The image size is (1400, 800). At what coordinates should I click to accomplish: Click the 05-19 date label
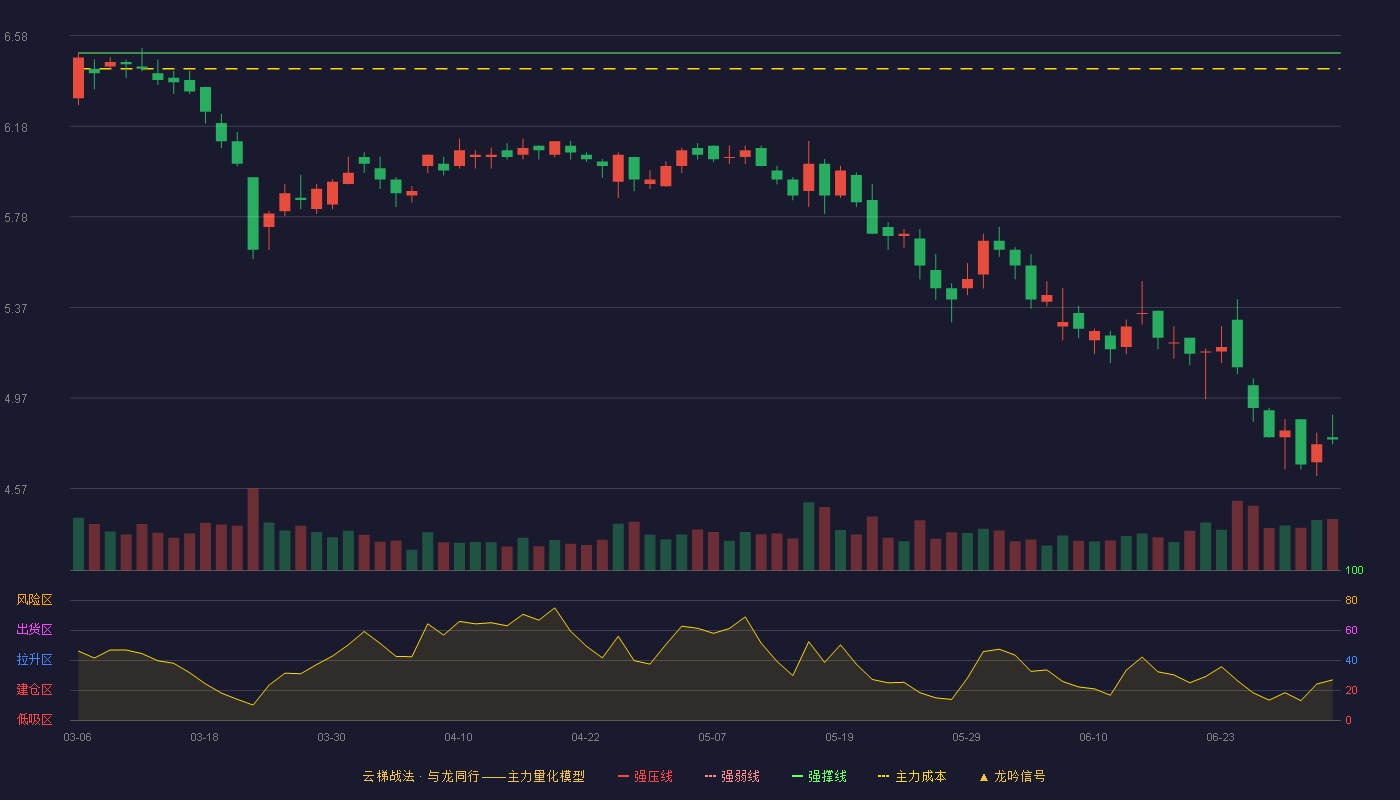839,737
